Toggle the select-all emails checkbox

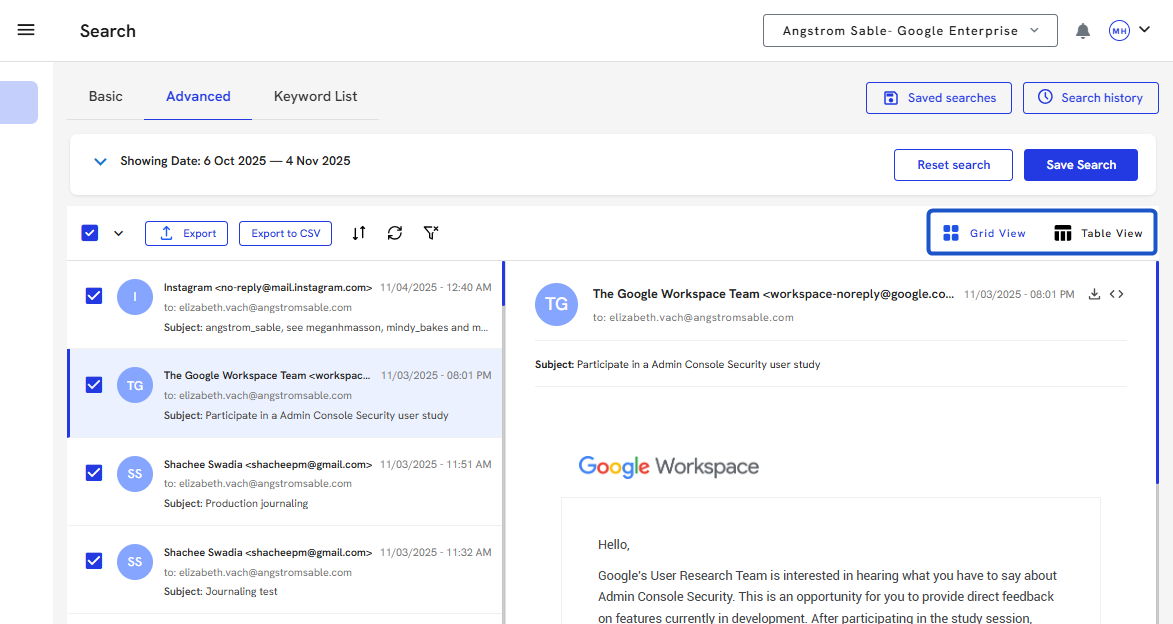click(90, 233)
